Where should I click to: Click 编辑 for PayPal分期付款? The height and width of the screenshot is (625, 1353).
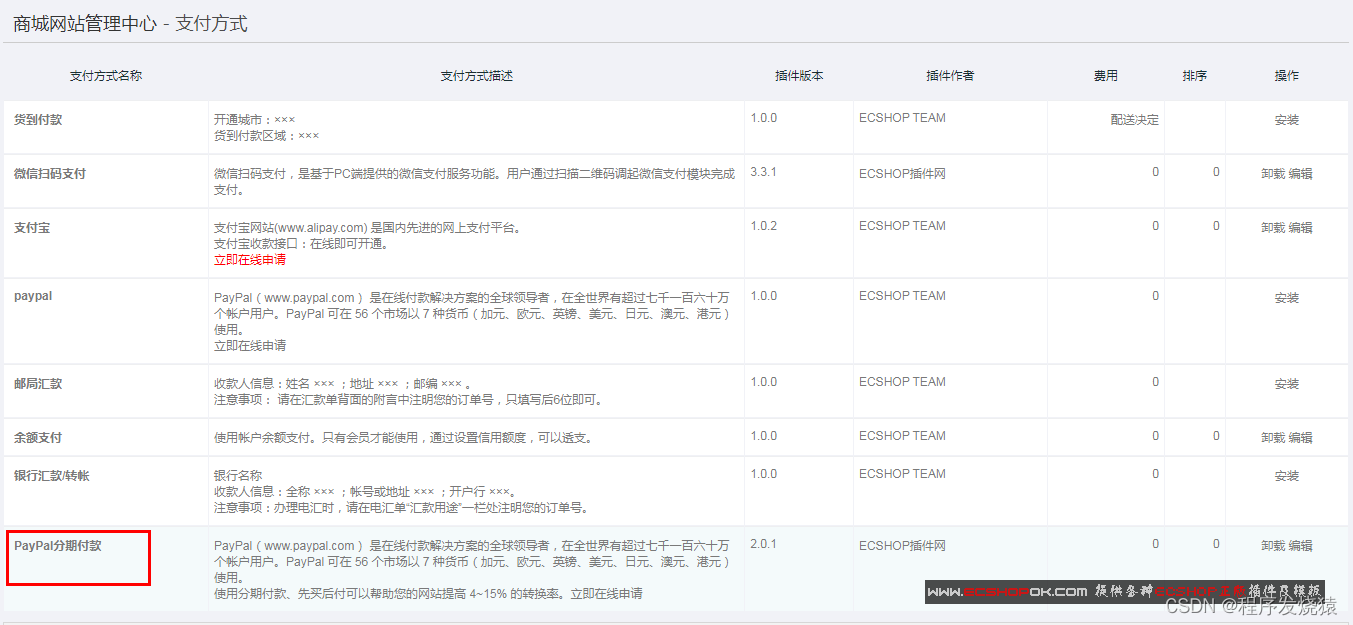pyautogui.click(x=1299, y=545)
